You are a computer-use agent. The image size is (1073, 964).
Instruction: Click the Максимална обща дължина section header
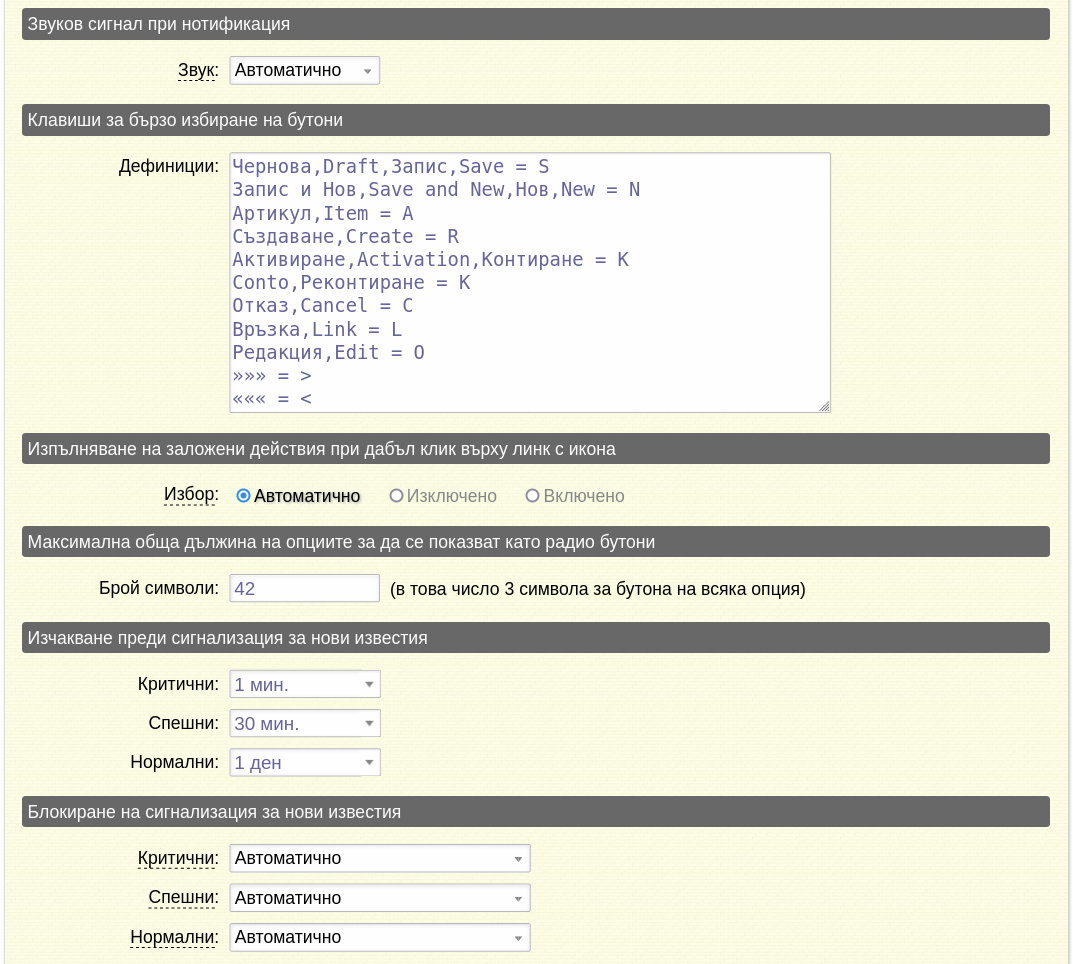click(536, 542)
